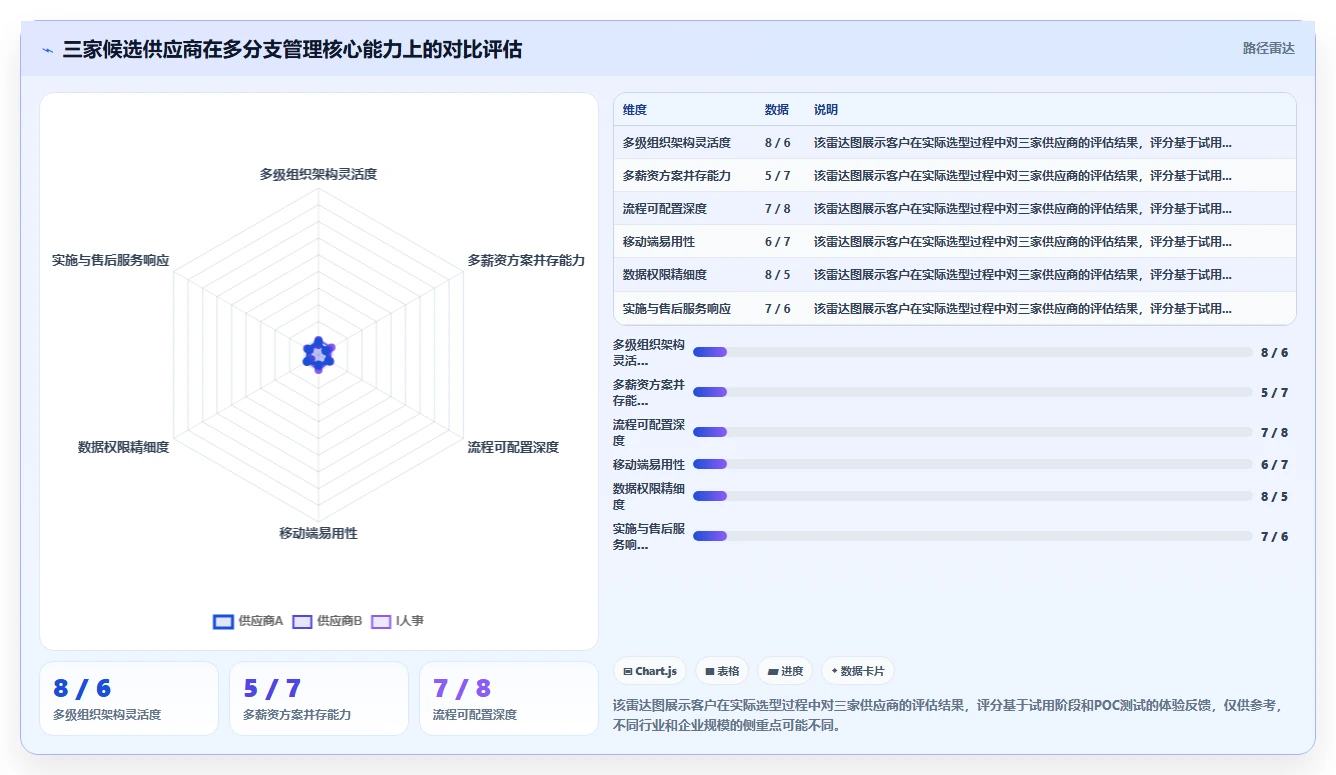The height and width of the screenshot is (775, 1336).
Task: Click table data value 8 / 5
Action: pyautogui.click(x=778, y=275)
